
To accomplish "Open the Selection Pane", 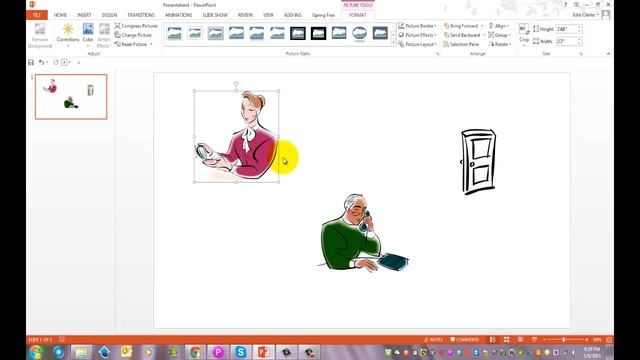I will pos(461,44).
